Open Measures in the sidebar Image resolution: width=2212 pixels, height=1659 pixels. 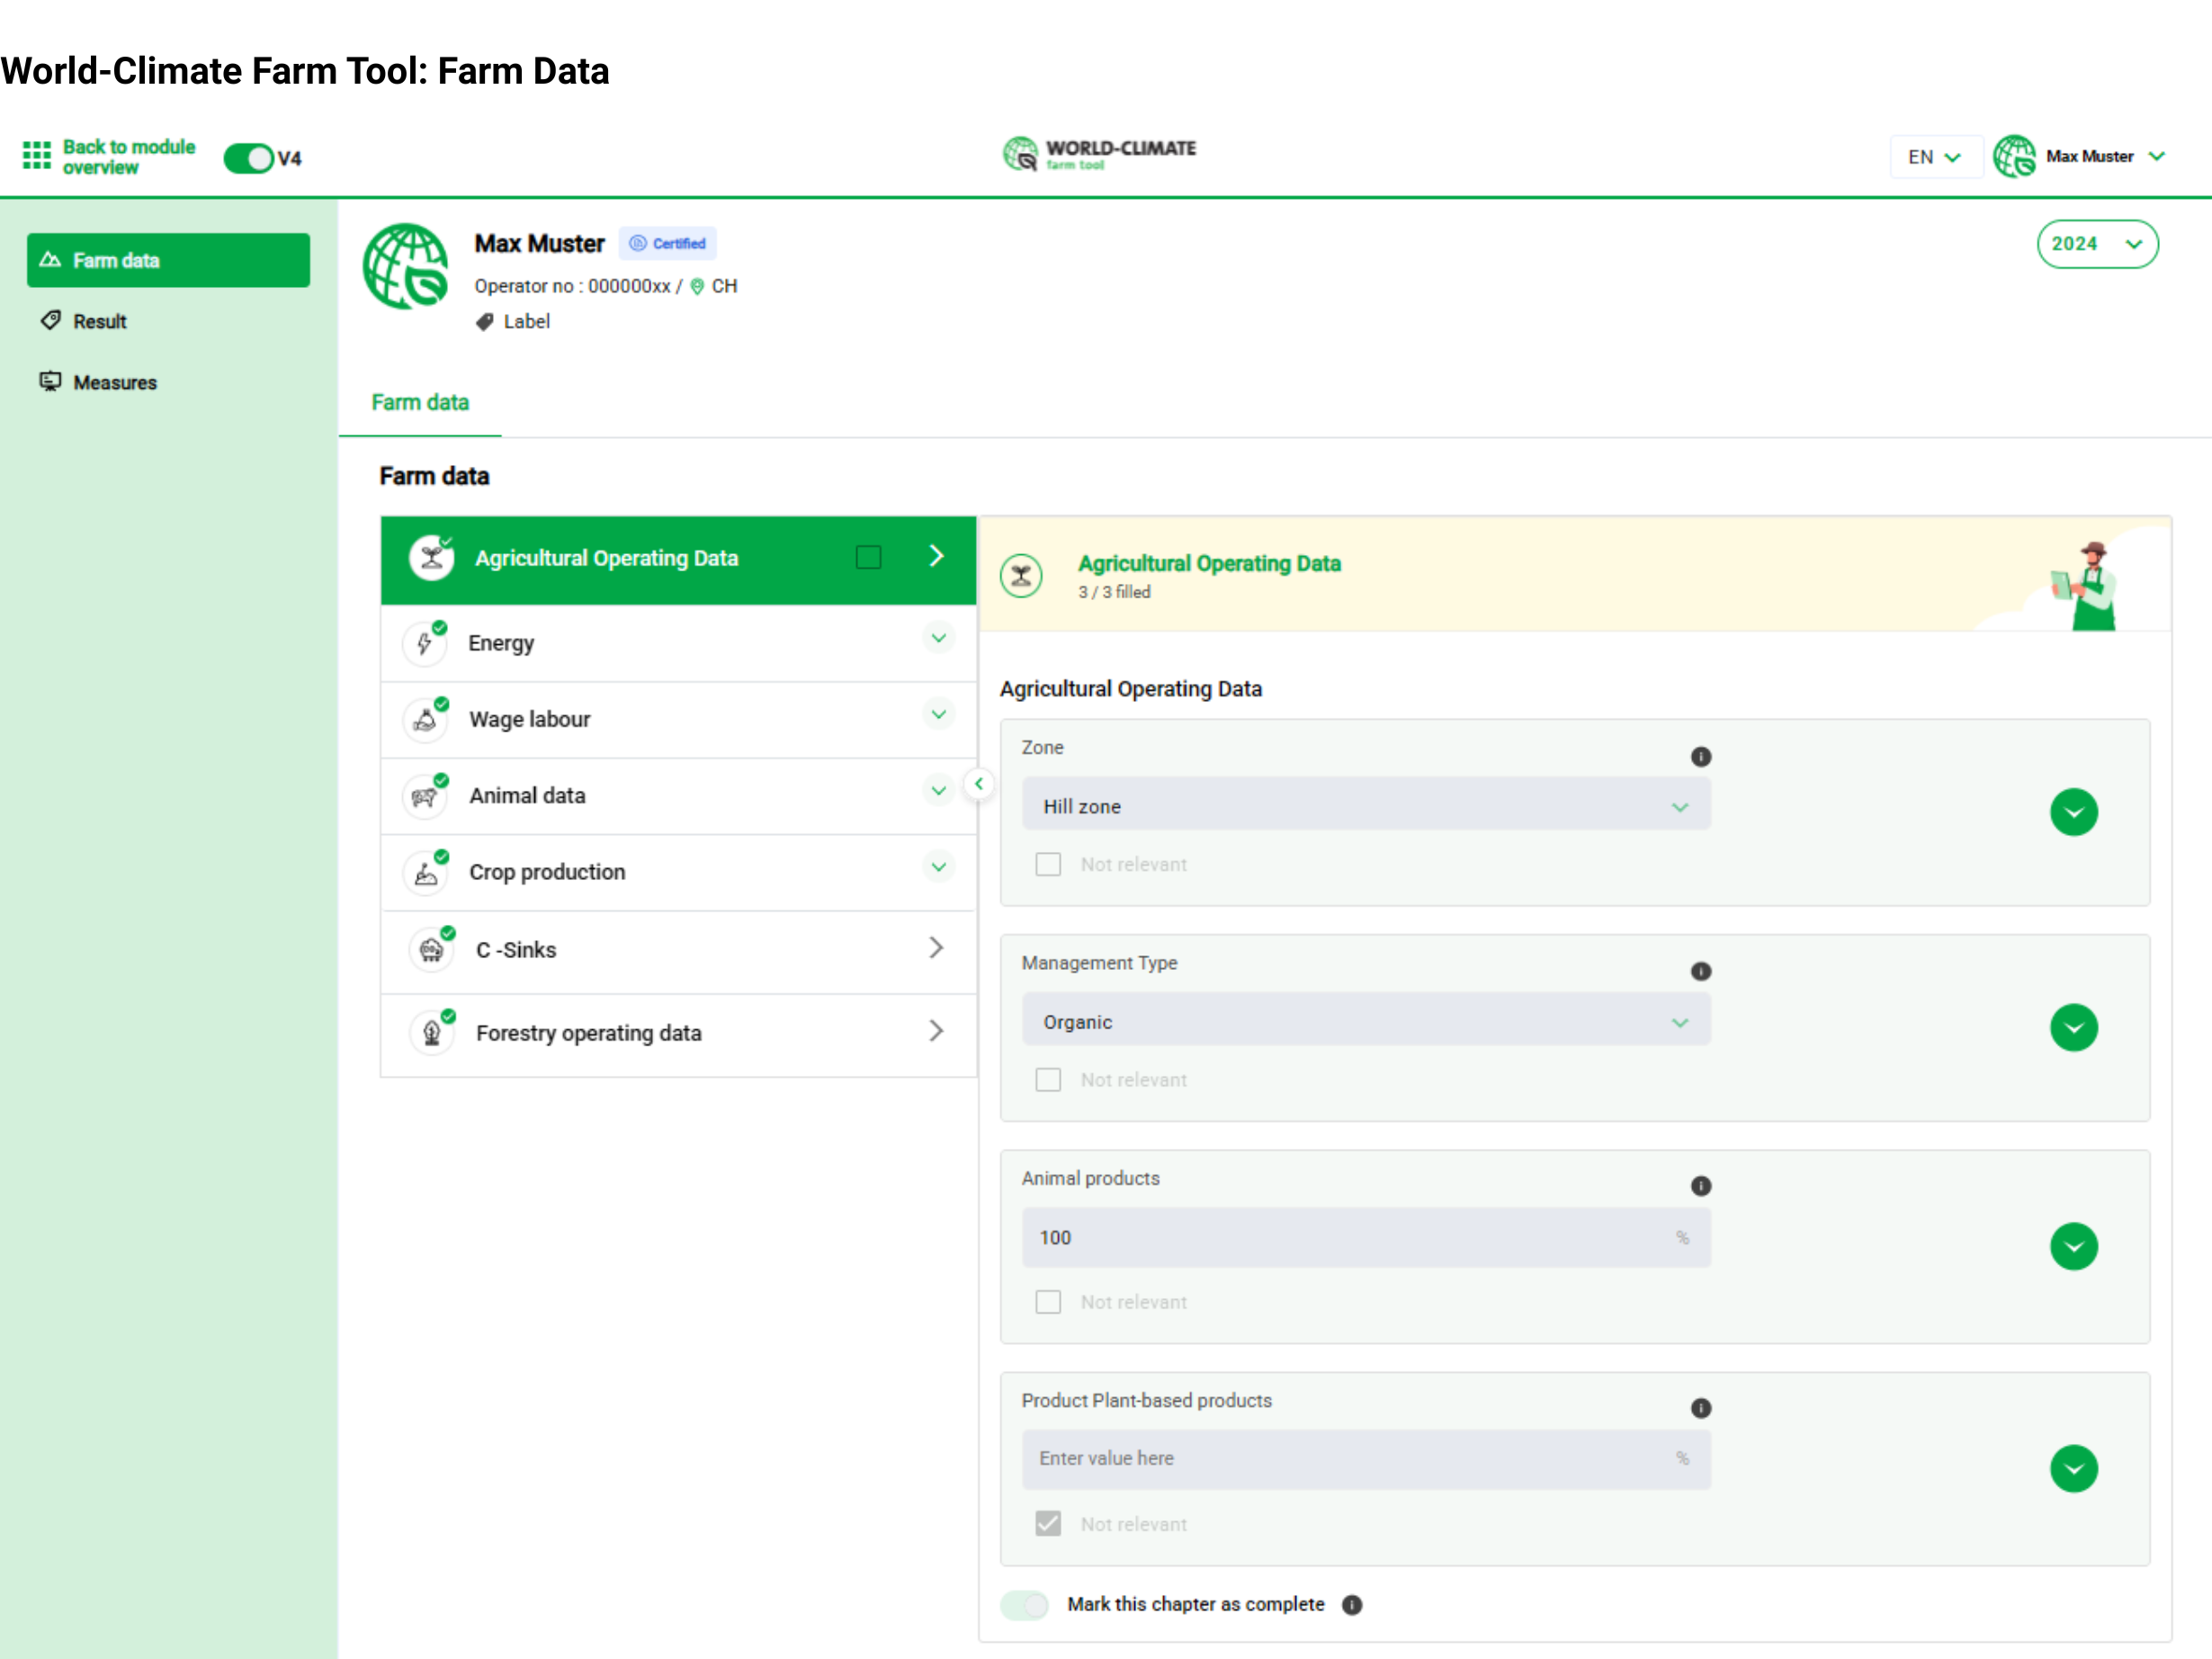tap(114, 382)
